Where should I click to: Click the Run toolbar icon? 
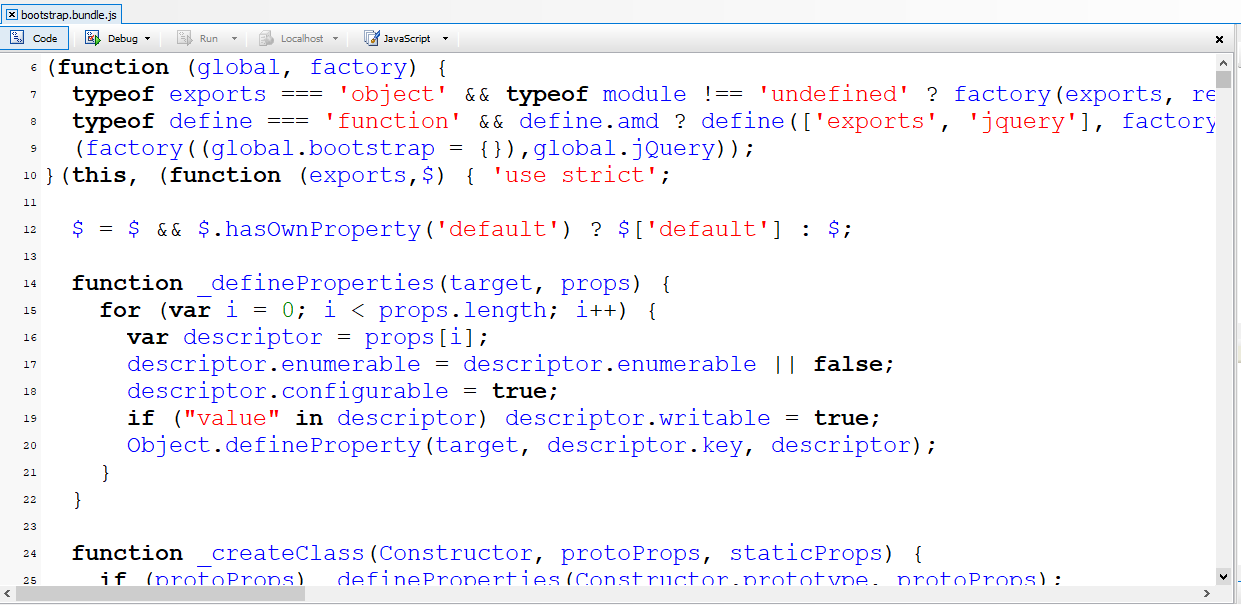pyautogui.click(x=183, y=38)
